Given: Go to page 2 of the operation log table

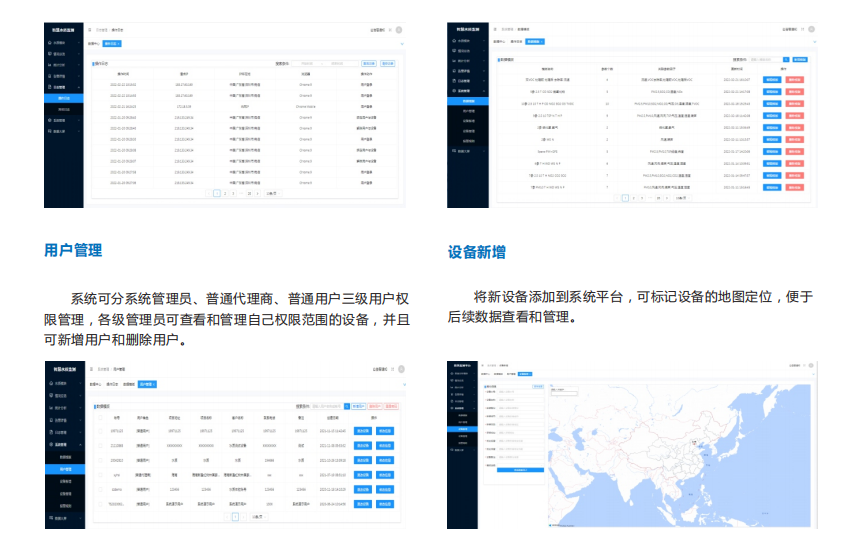Looking at the screenshot, I should 225,193.
